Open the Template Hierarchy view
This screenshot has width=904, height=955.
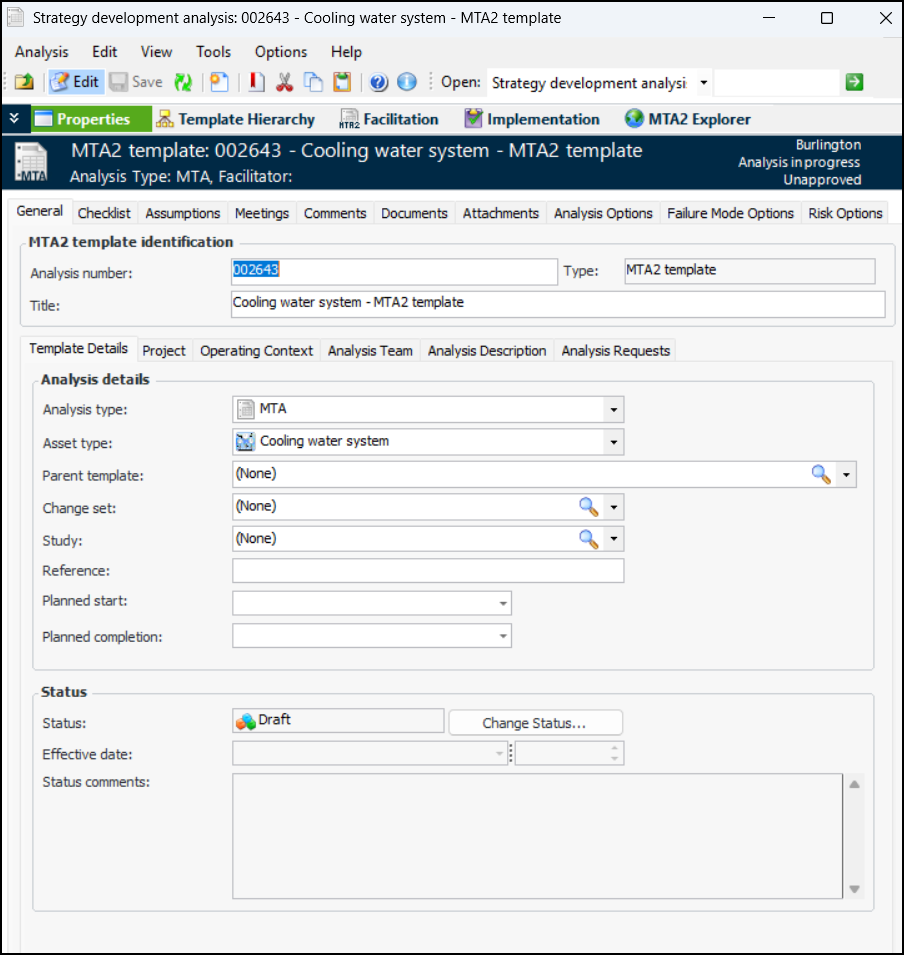pyautogui.click(x=235, y=119)
